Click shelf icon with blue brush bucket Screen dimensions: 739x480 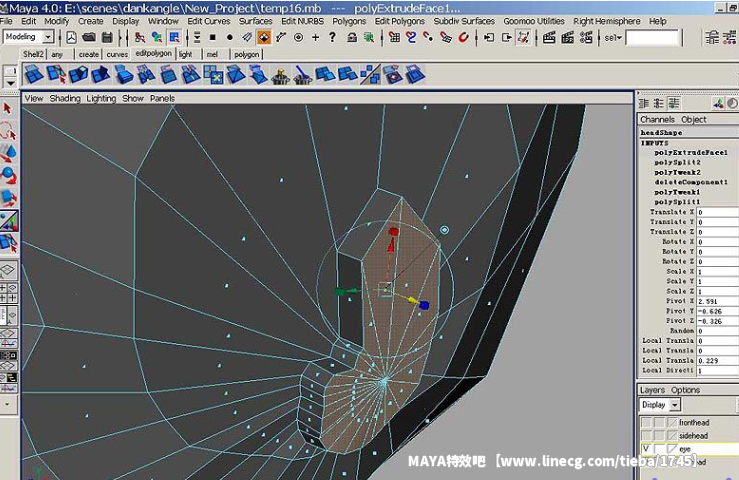[x=303, y=74]
